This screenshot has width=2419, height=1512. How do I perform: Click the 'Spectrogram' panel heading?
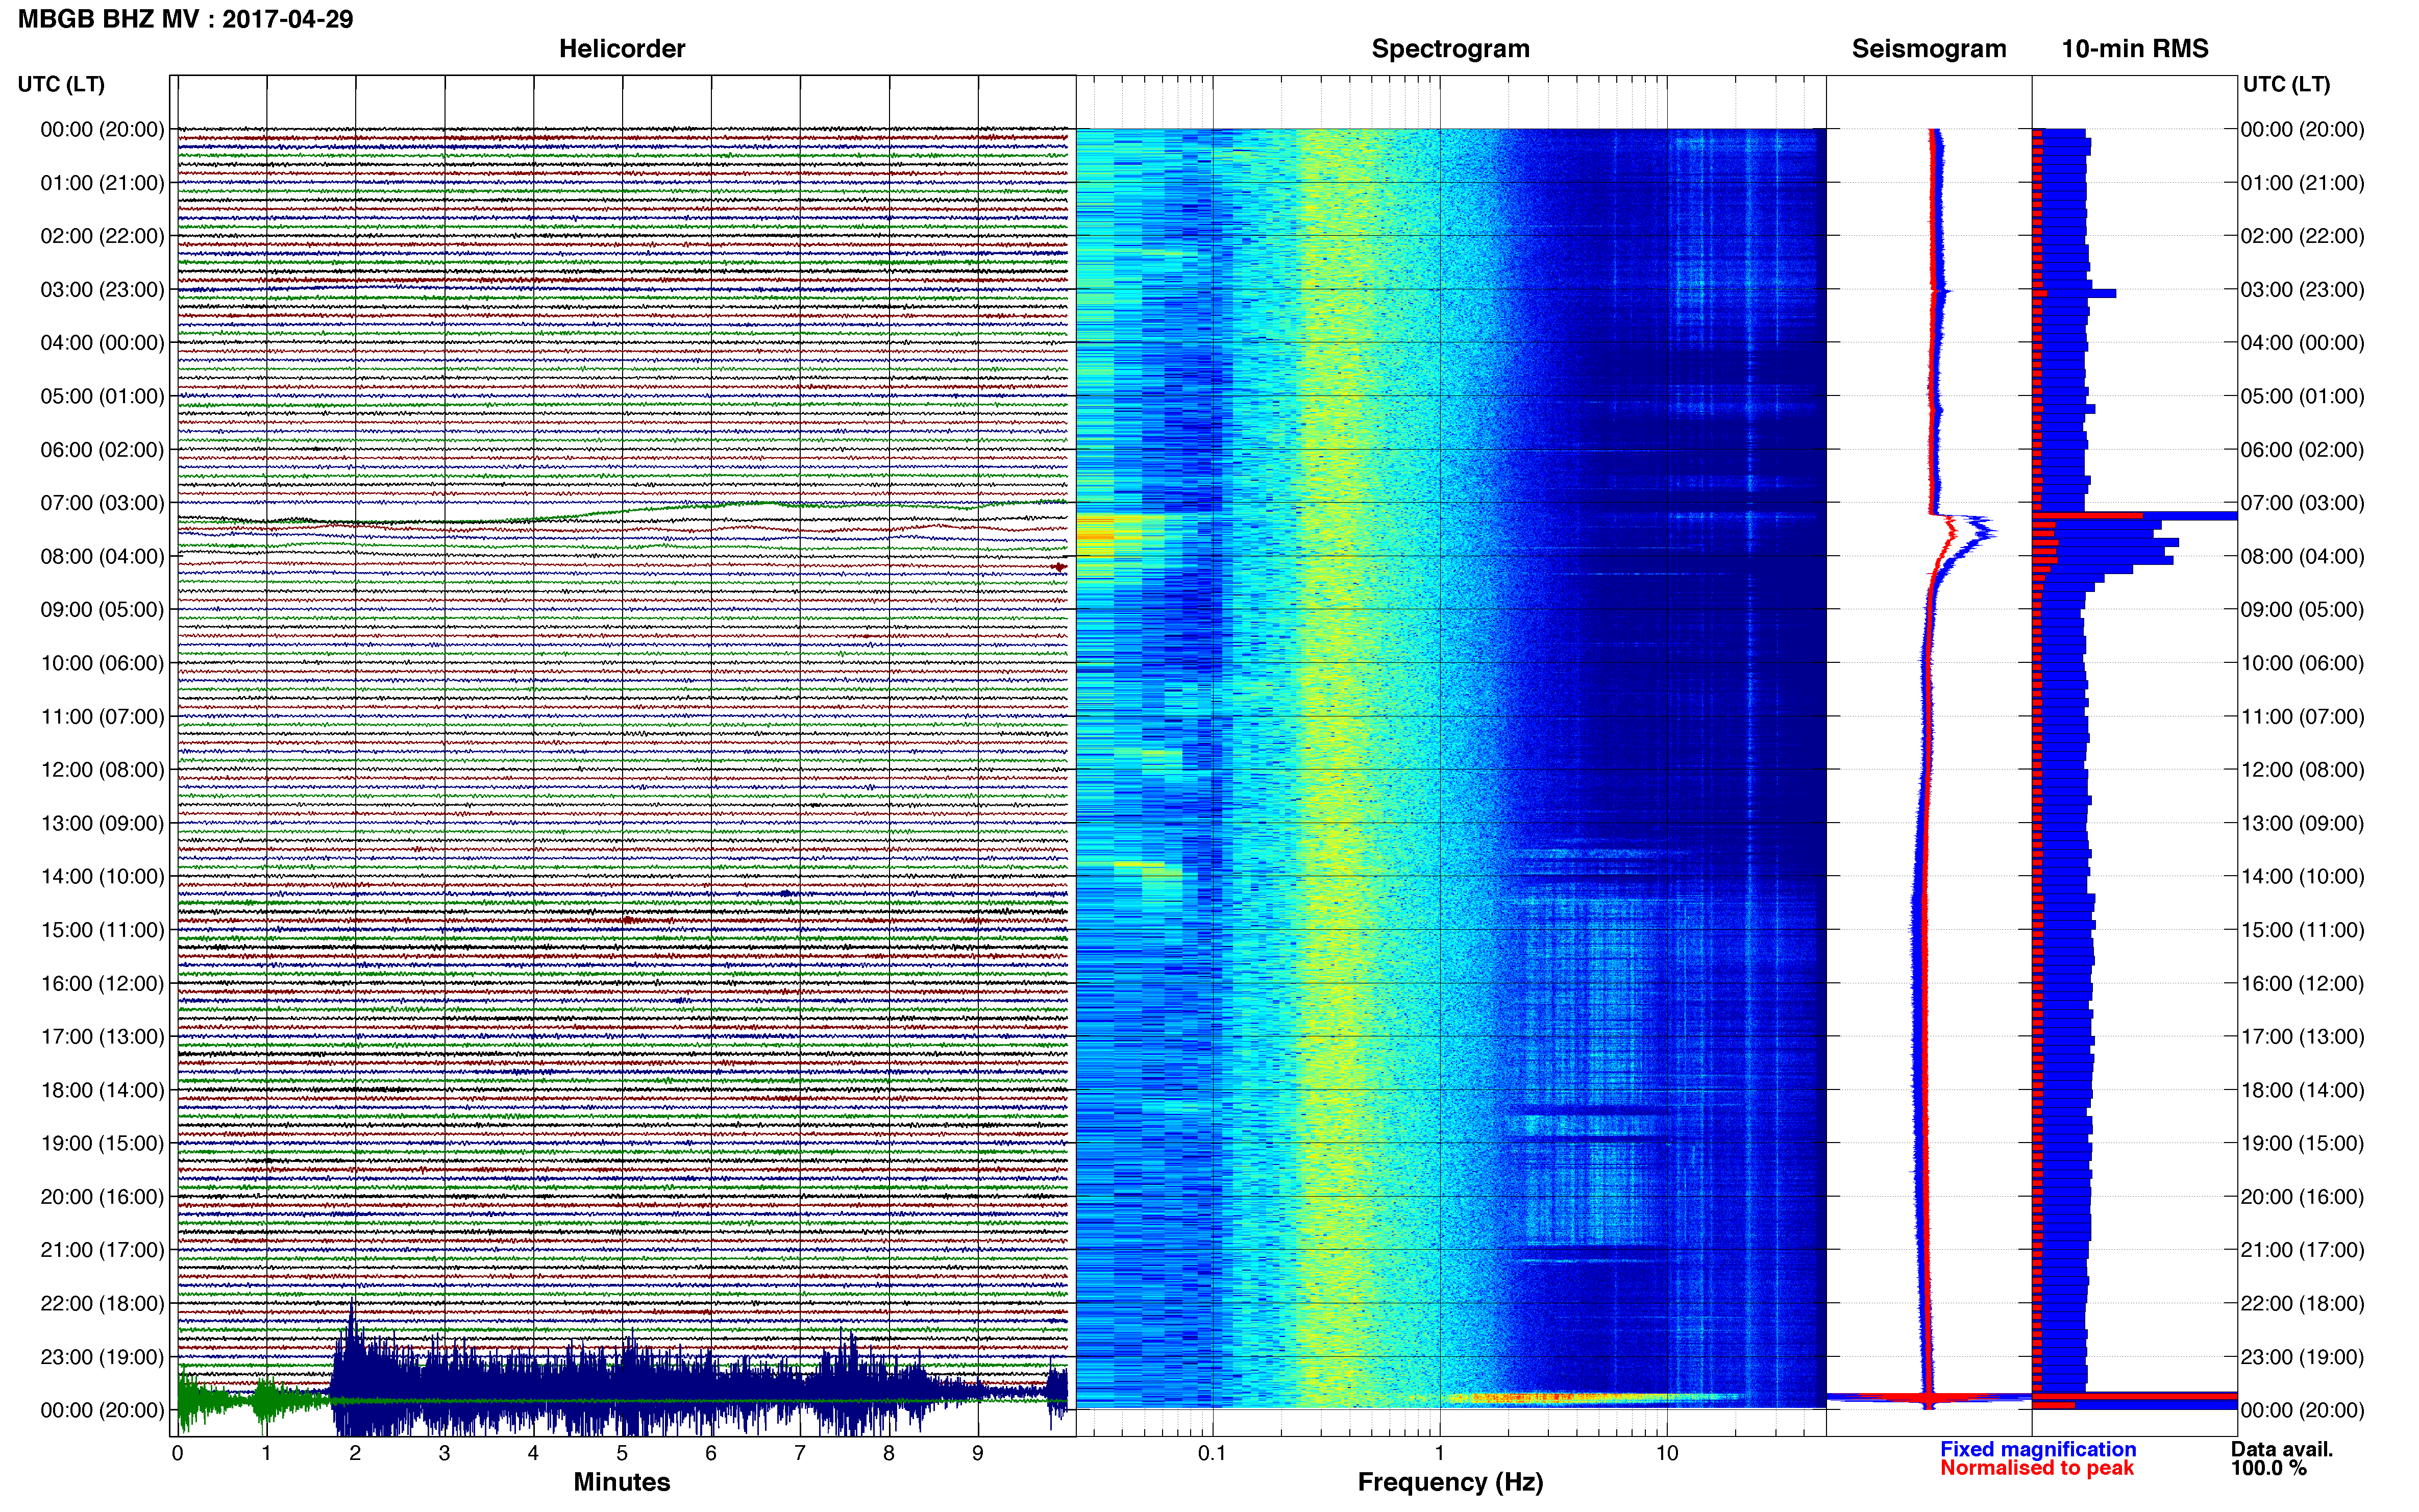[x=1450, y=49]
